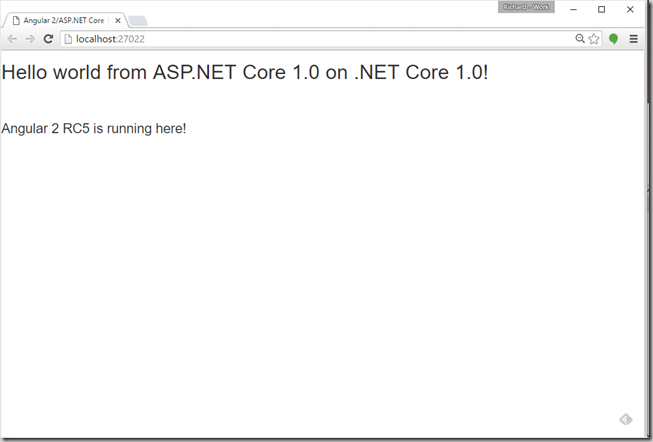Viewport: 653px width, 442px height.
Task: Close the Angular 2/ASP.NET Core tab
Action: (118, 20)
